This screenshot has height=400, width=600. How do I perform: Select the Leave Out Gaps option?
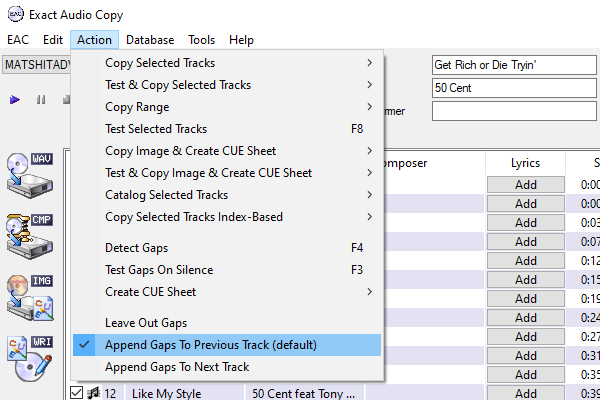[x=146, y=323]
